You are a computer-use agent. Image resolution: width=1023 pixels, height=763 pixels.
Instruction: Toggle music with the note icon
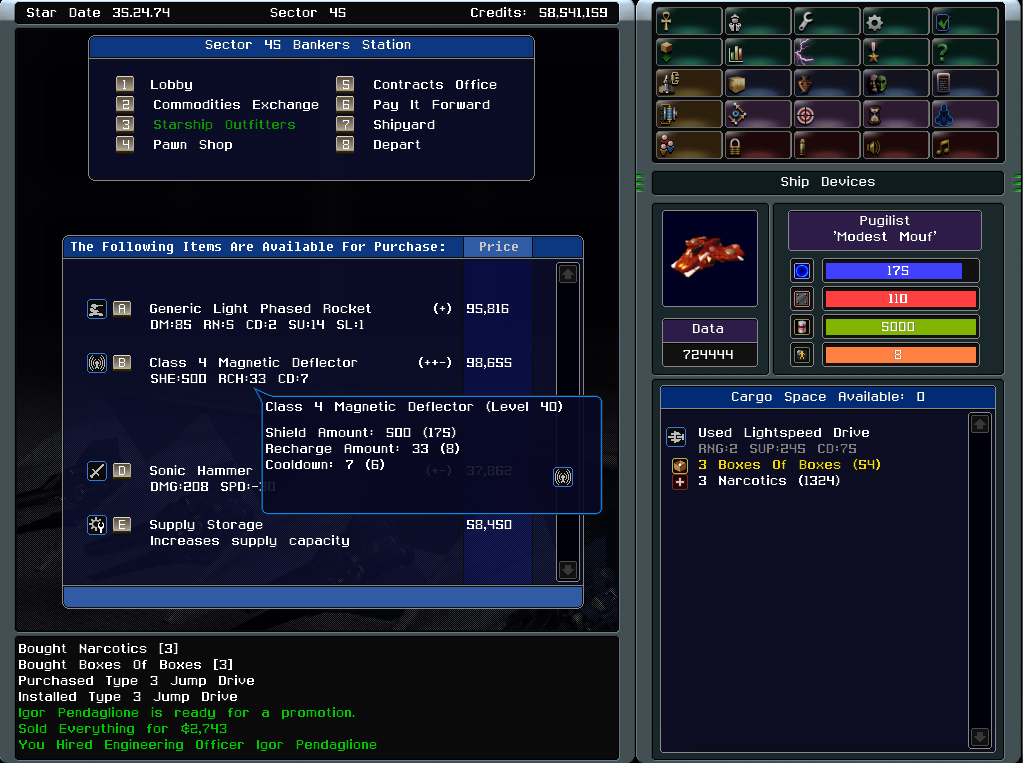(965, 145)
